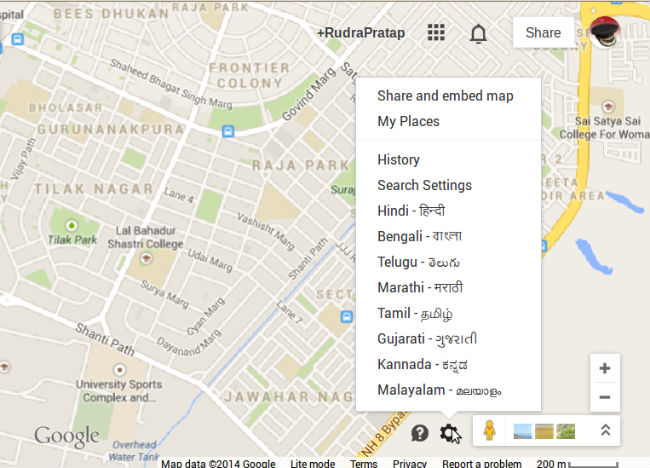Open the notifications bell

point(478,33)
